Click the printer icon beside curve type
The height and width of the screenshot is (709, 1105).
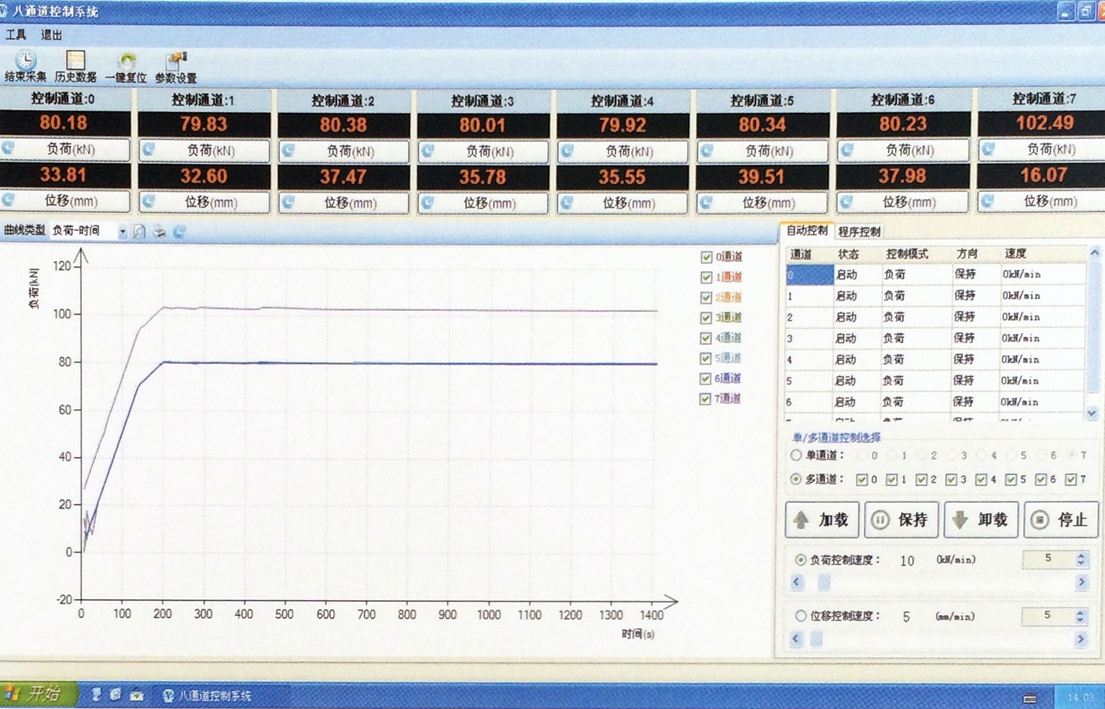159,232
